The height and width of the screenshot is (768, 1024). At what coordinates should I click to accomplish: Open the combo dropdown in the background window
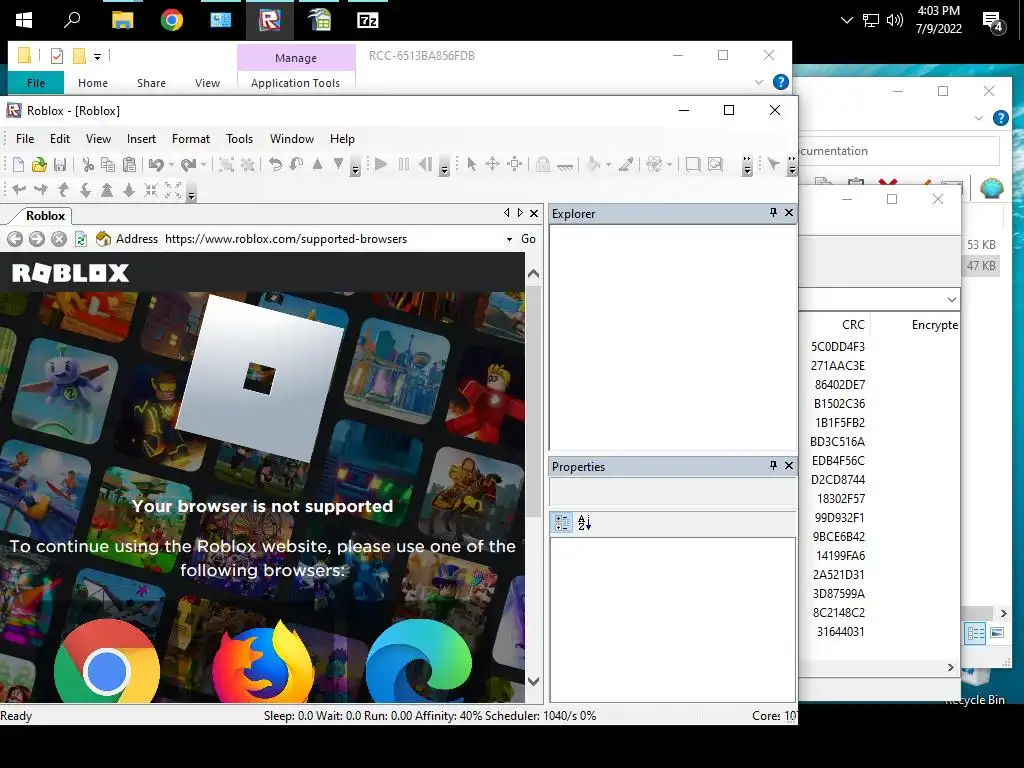[952, 299]
